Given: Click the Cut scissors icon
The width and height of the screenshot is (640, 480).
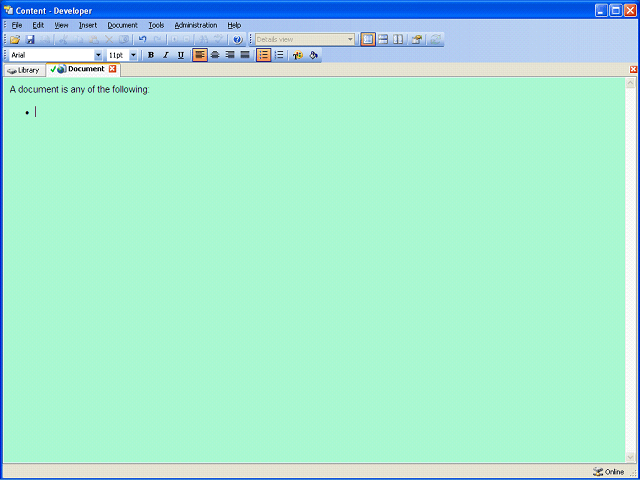Looking at the screenshot, I should (63, 40).
